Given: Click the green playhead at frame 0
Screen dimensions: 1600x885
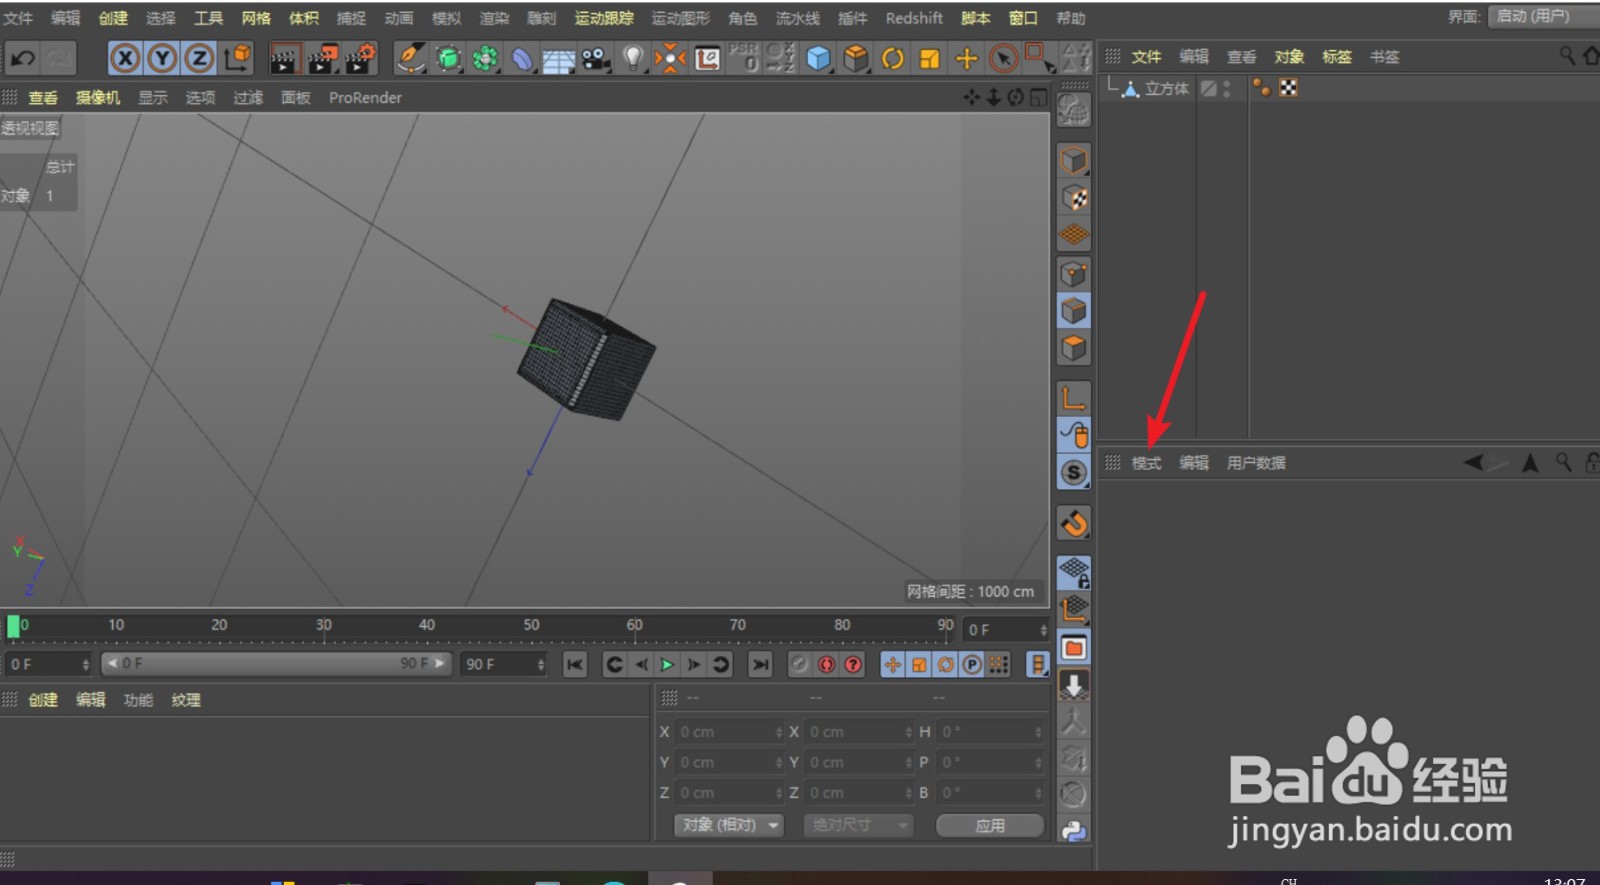Looking at the screenshot, I should [x=13, y=627].
